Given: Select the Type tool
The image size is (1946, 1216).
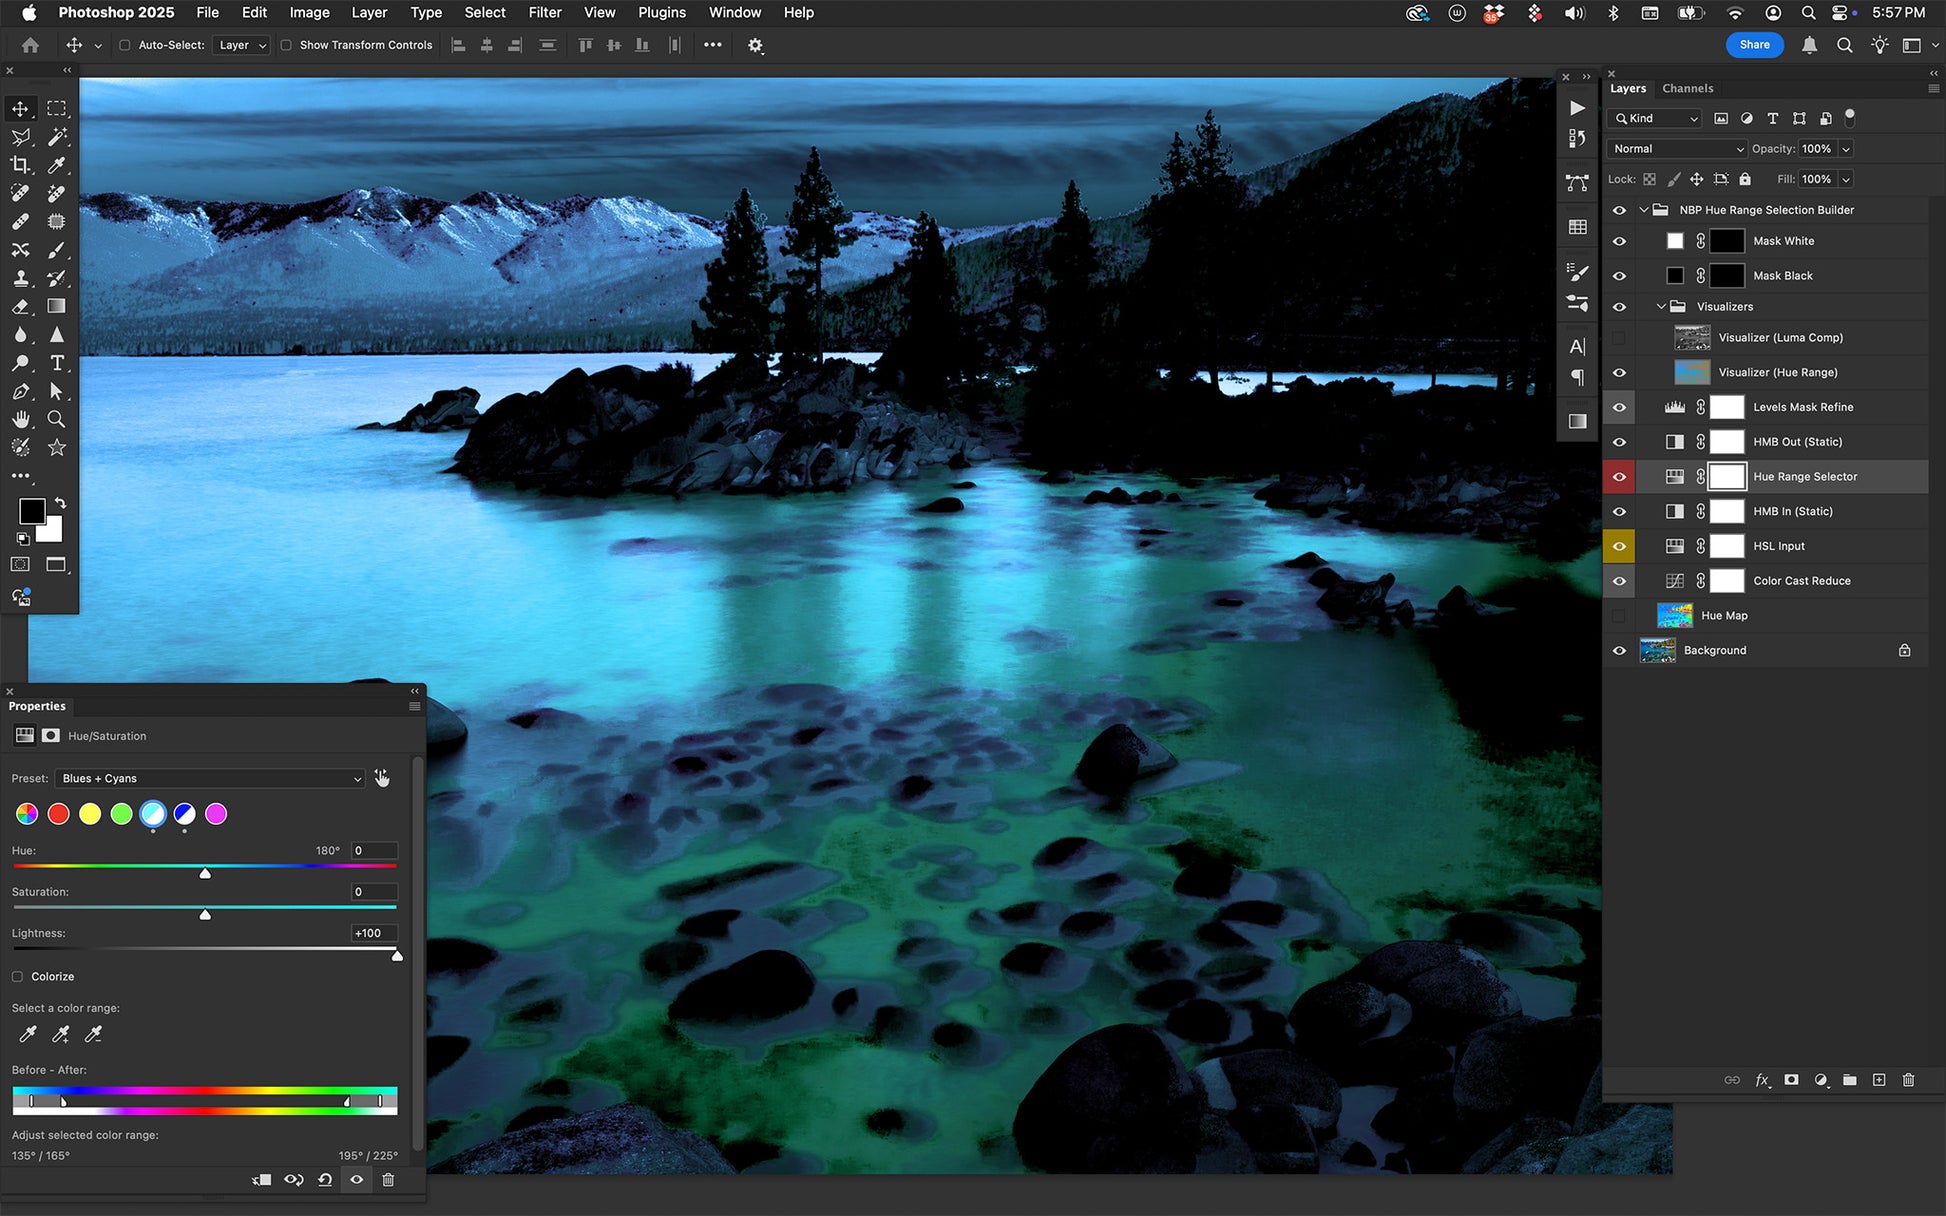Looking at the screenshot, I should coord(57,363).
